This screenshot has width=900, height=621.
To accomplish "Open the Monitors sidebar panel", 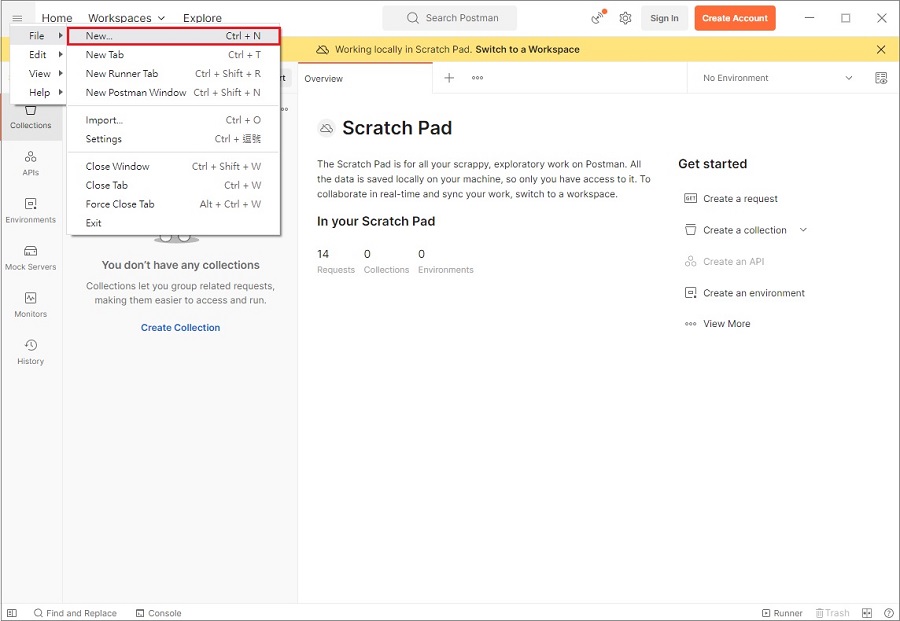I will coord(30,304).
